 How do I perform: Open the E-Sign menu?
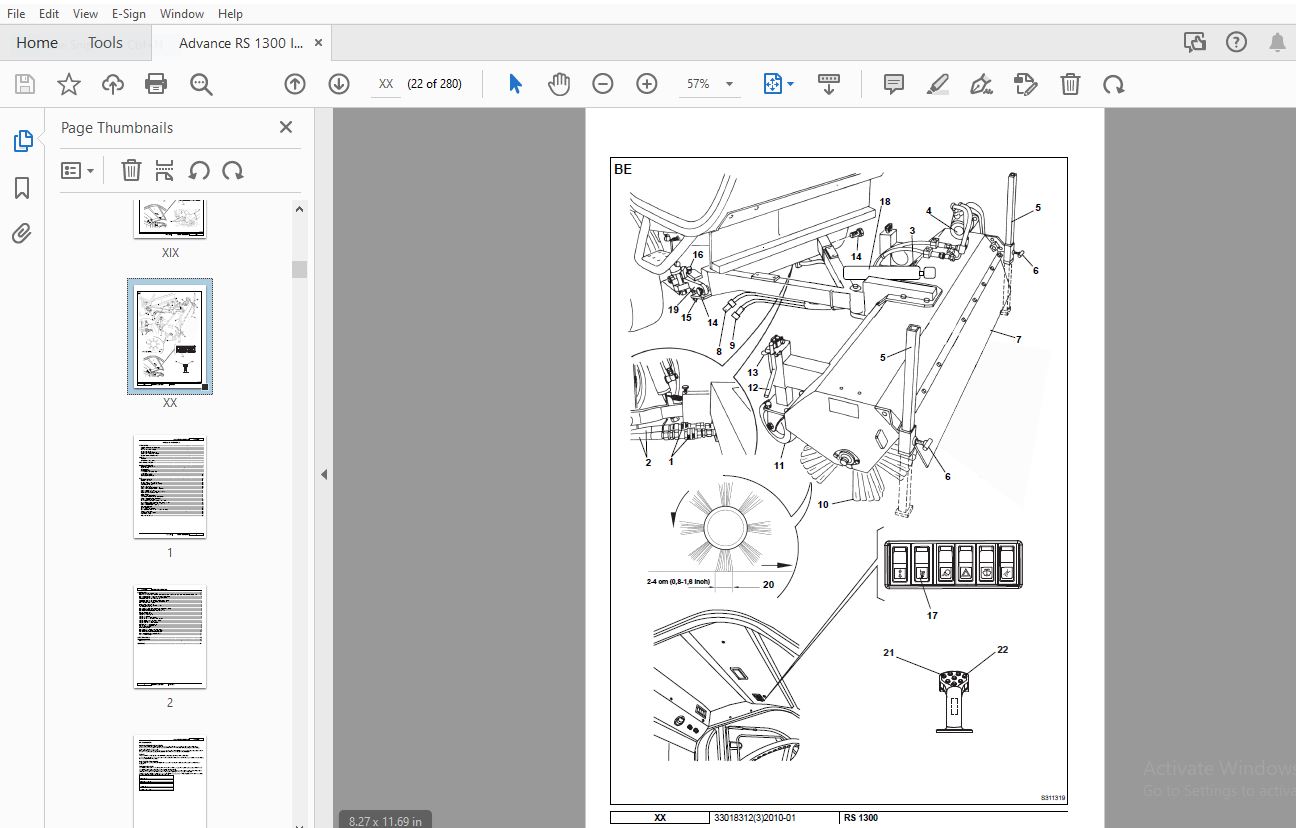[x=128, y=14]
